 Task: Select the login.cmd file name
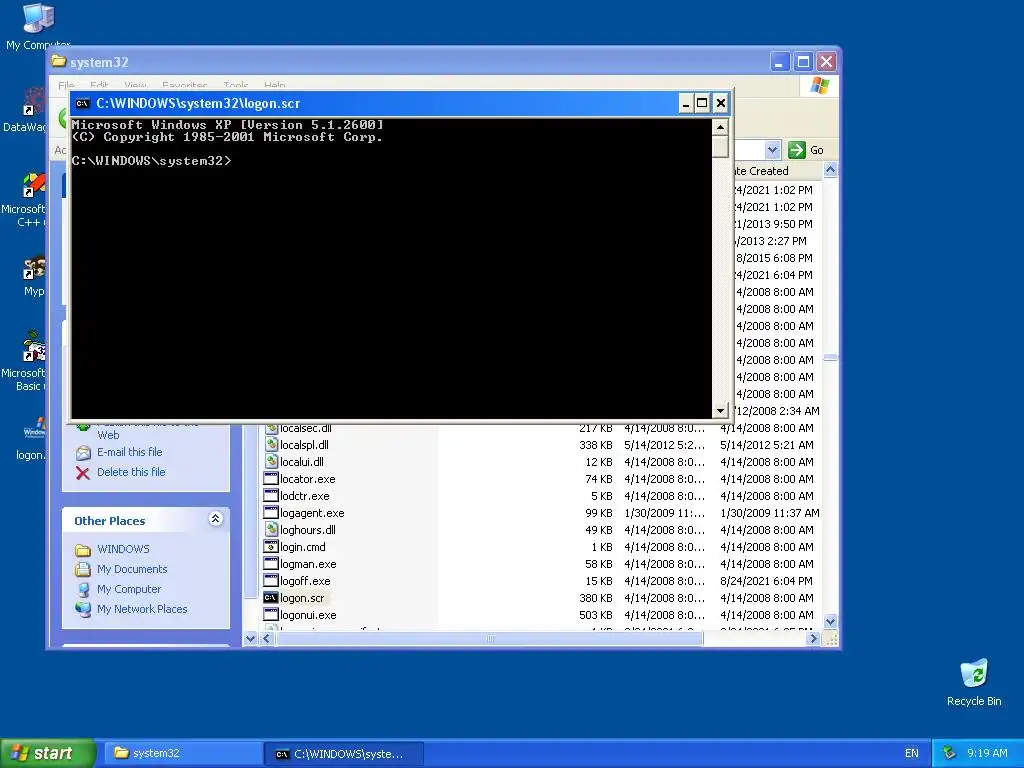[302, 547]
